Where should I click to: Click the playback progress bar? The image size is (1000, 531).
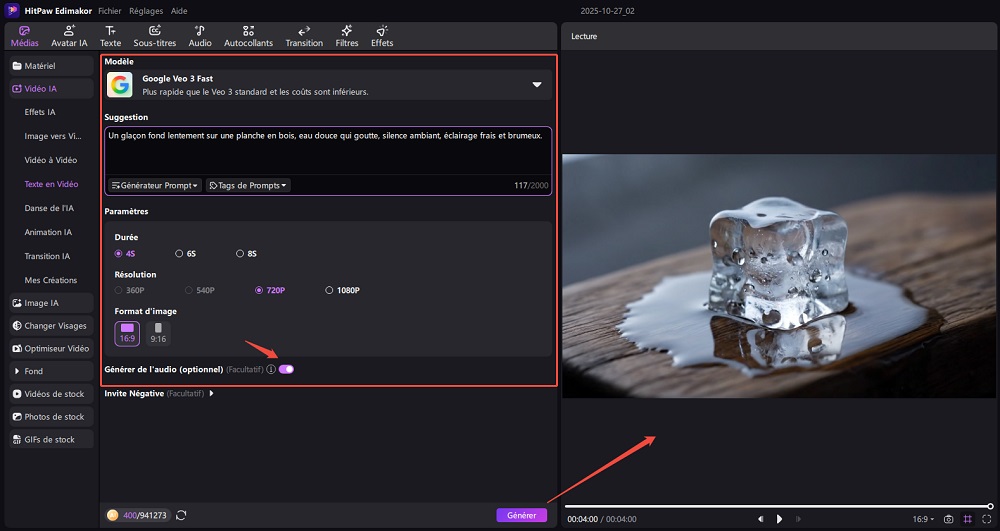(x=777, y=506)
